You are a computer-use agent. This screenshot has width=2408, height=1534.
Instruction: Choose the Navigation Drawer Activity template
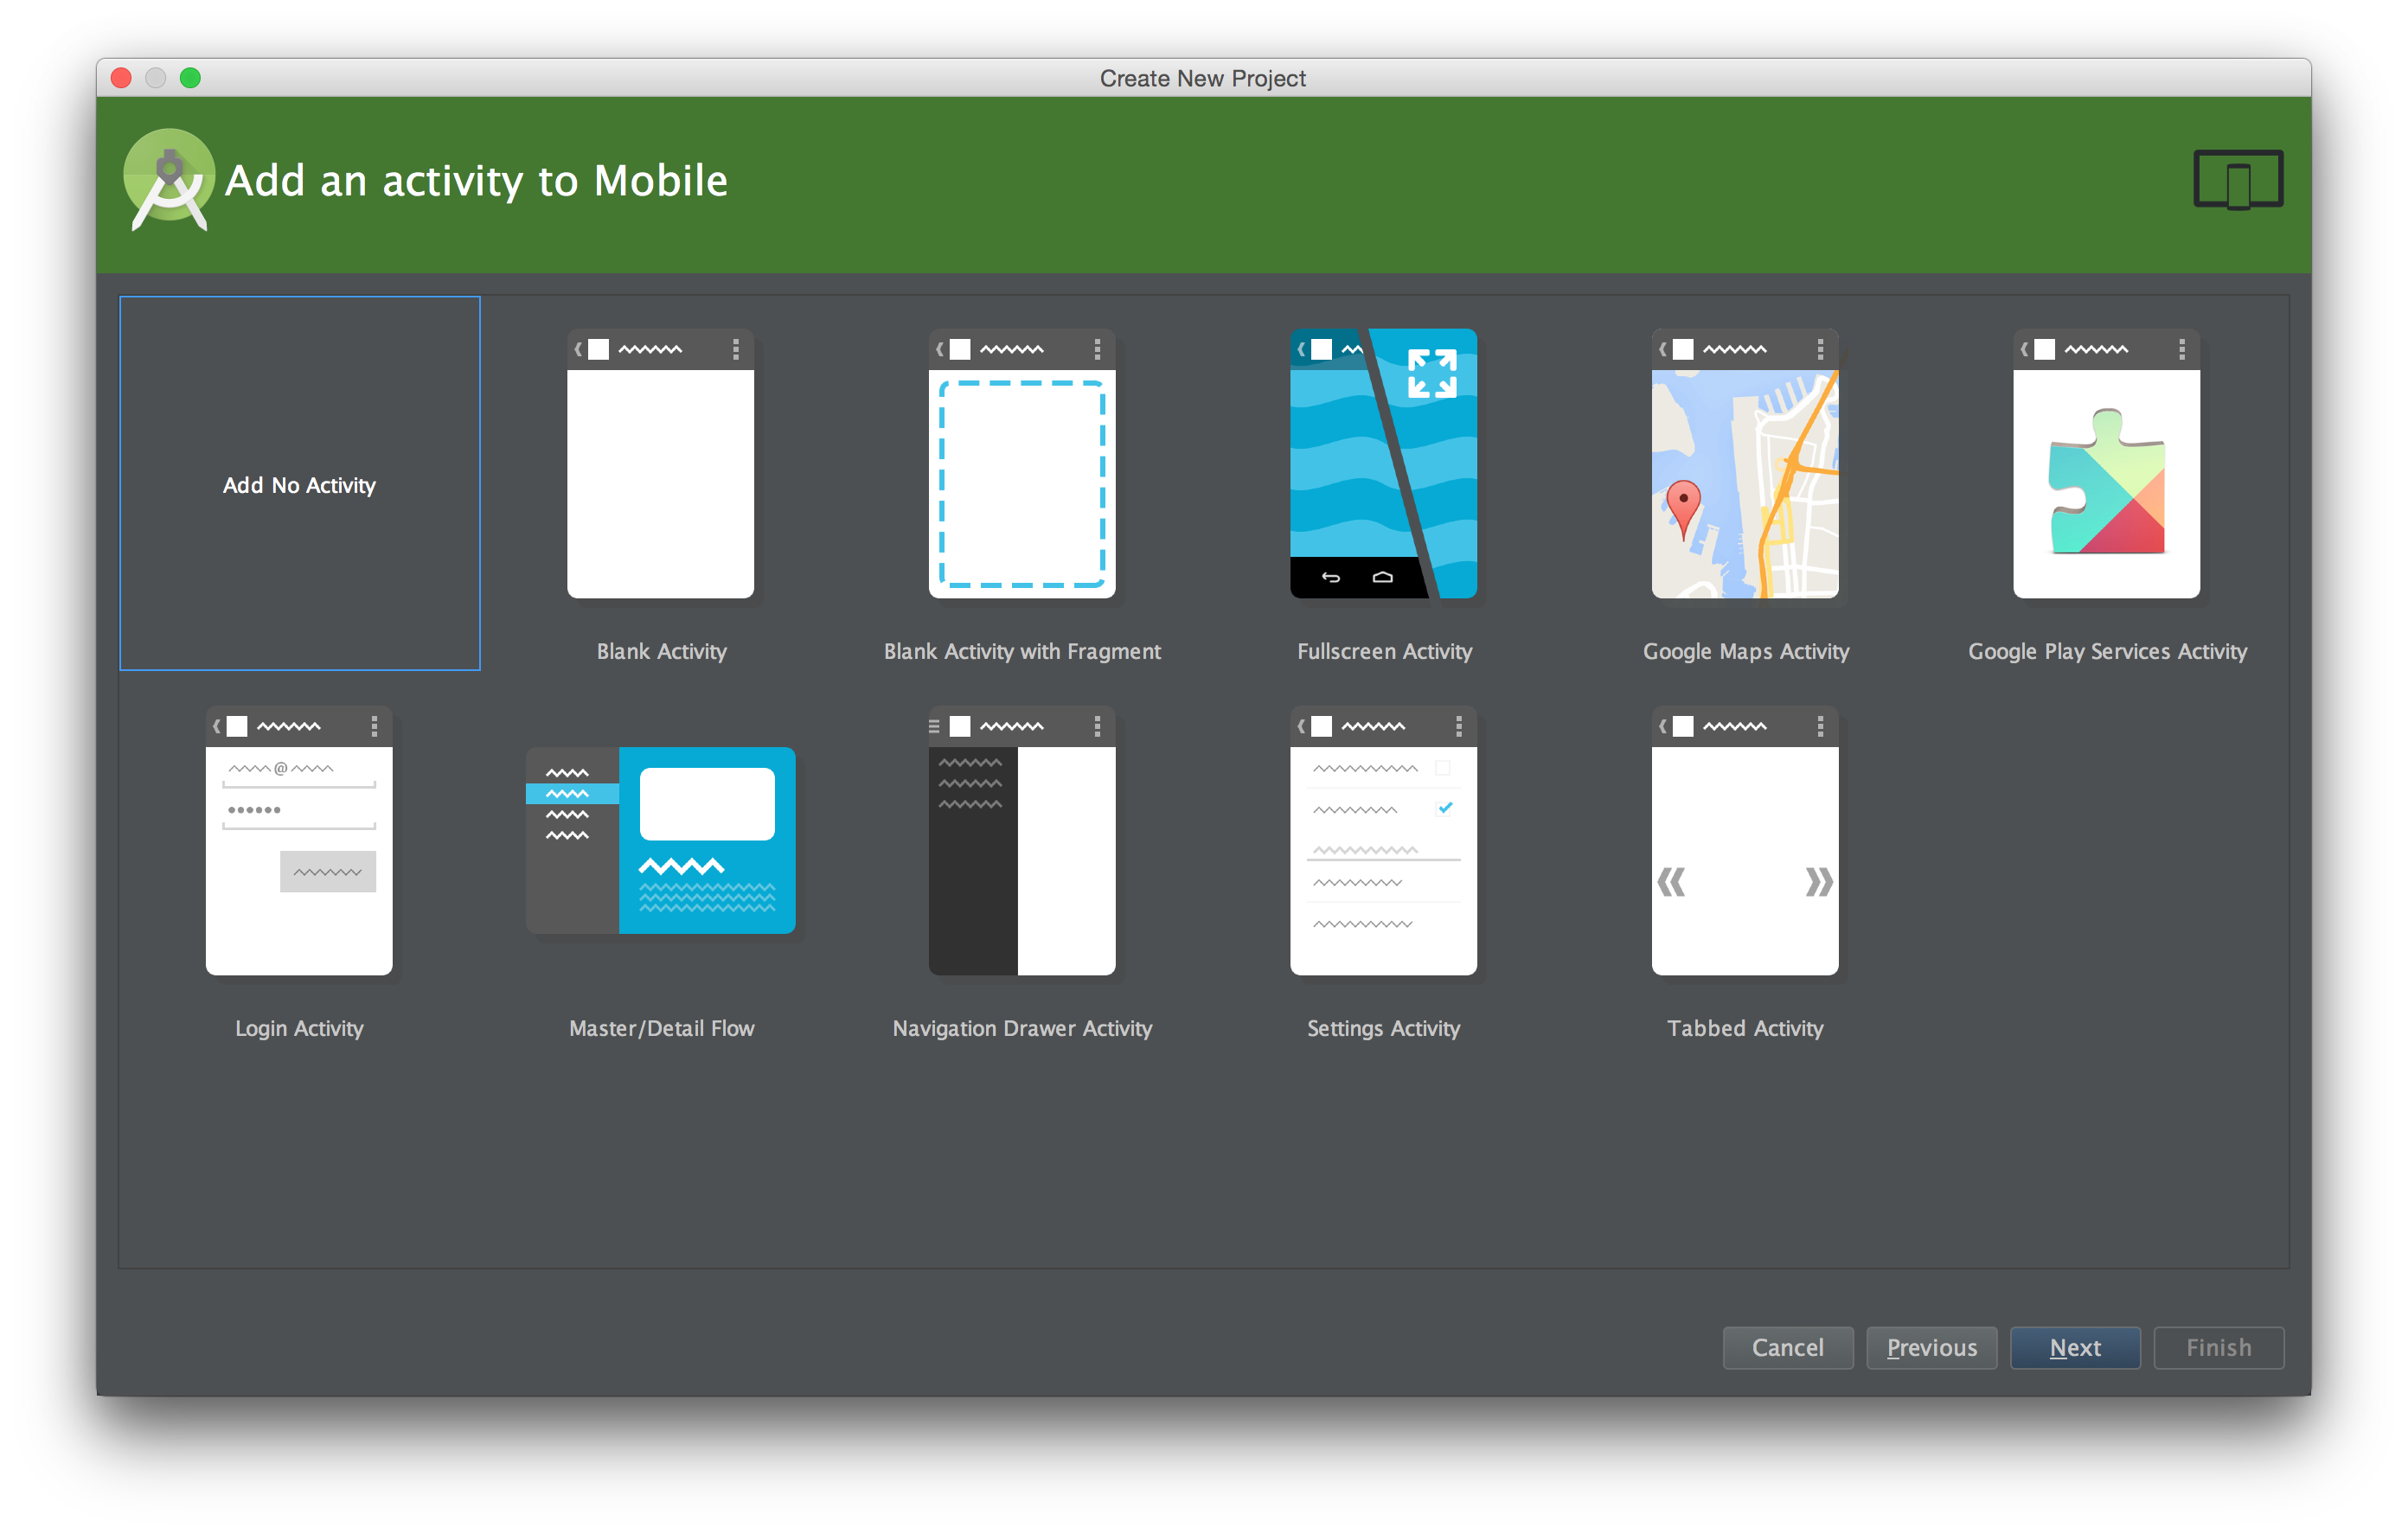click(x=1022, y=841)
